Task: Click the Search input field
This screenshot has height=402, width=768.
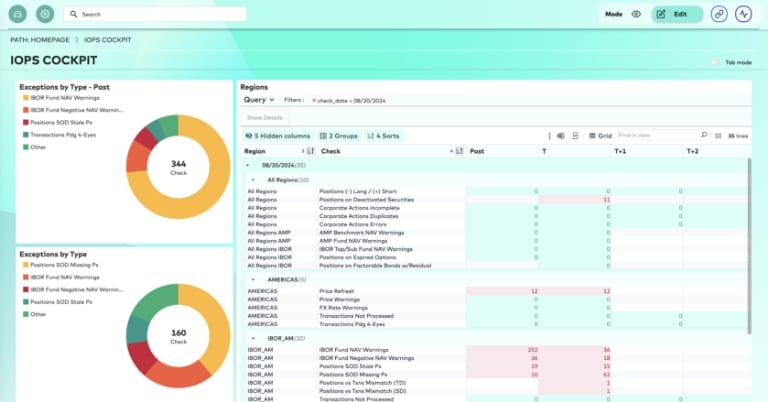Action: (160, 14)
